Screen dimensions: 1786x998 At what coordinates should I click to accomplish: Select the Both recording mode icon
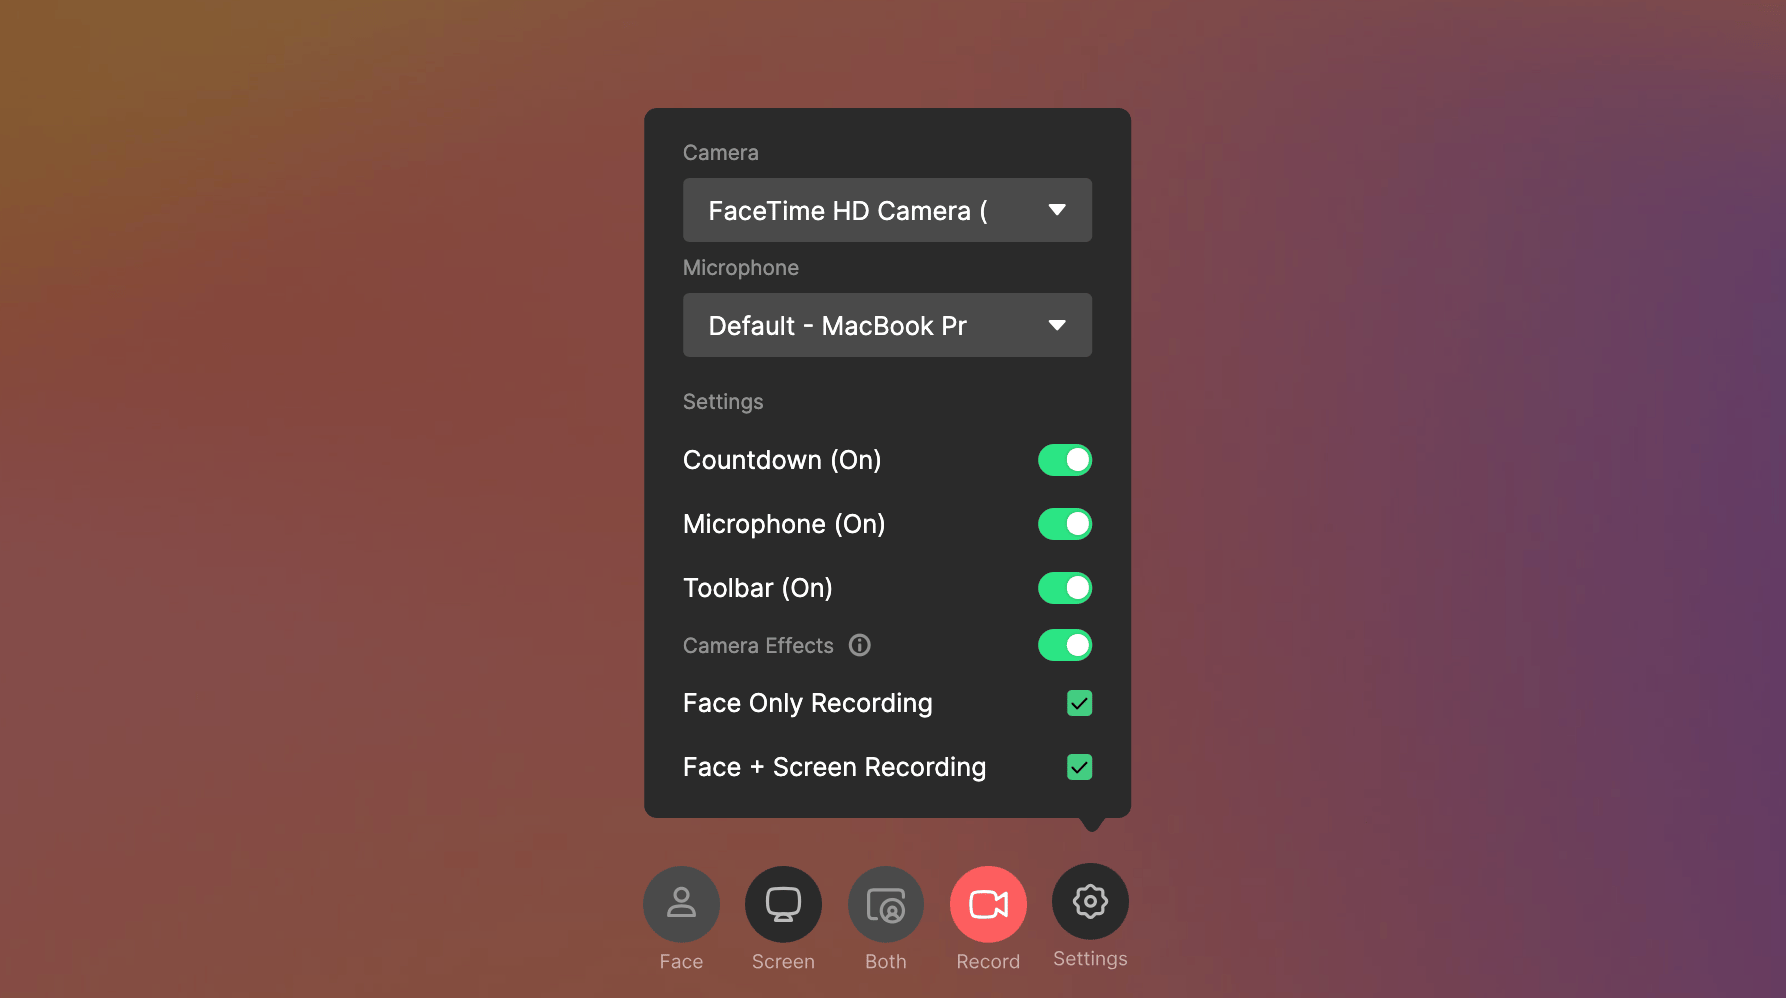click(886, 904)
